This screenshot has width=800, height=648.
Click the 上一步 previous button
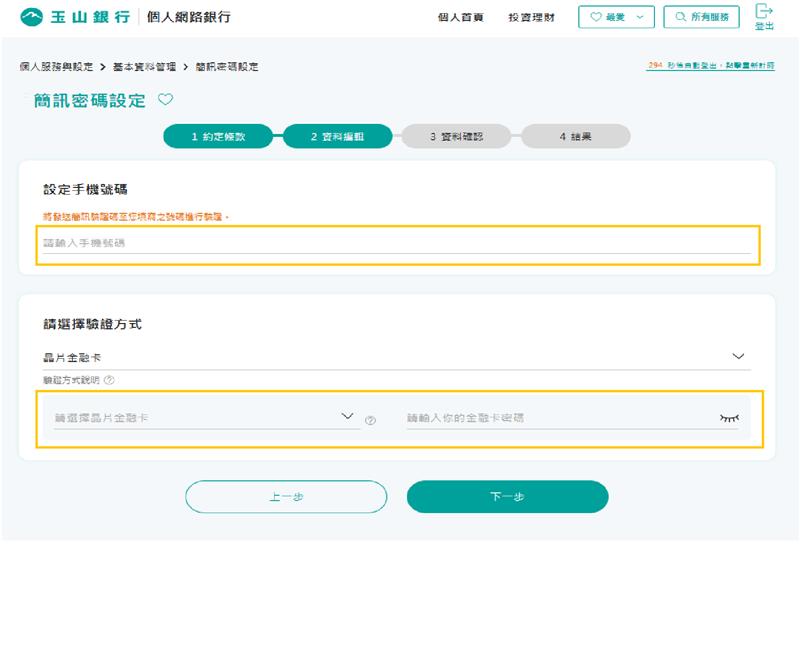[x=286, y=496]
